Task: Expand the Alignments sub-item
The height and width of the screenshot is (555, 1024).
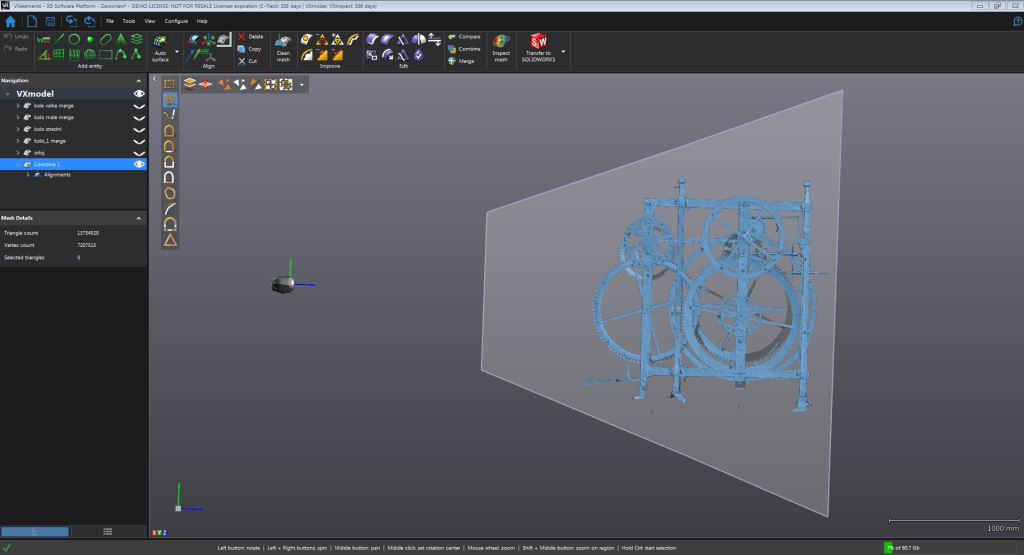Action: (27, 175)
